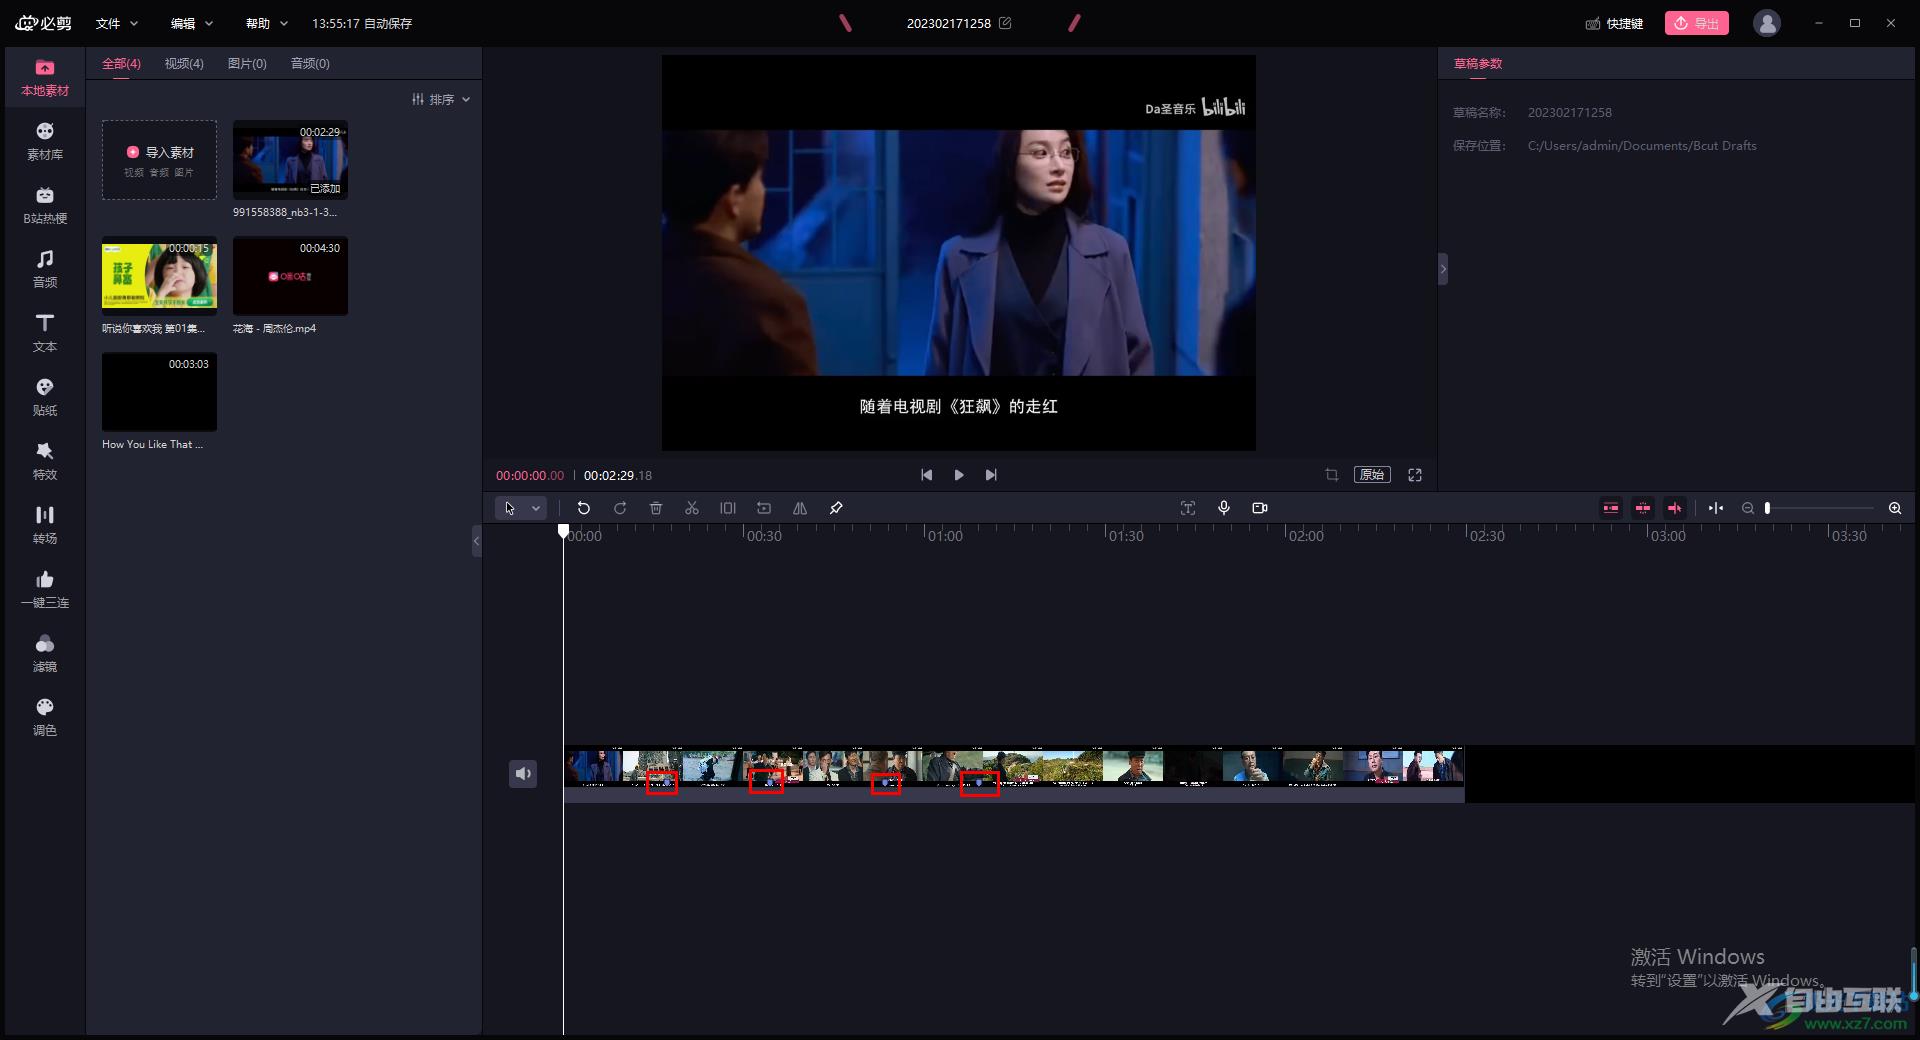1920x1040 pixels.
Task: Click the freeze-frame icon beside the scissors
Action: click(728, 508)
